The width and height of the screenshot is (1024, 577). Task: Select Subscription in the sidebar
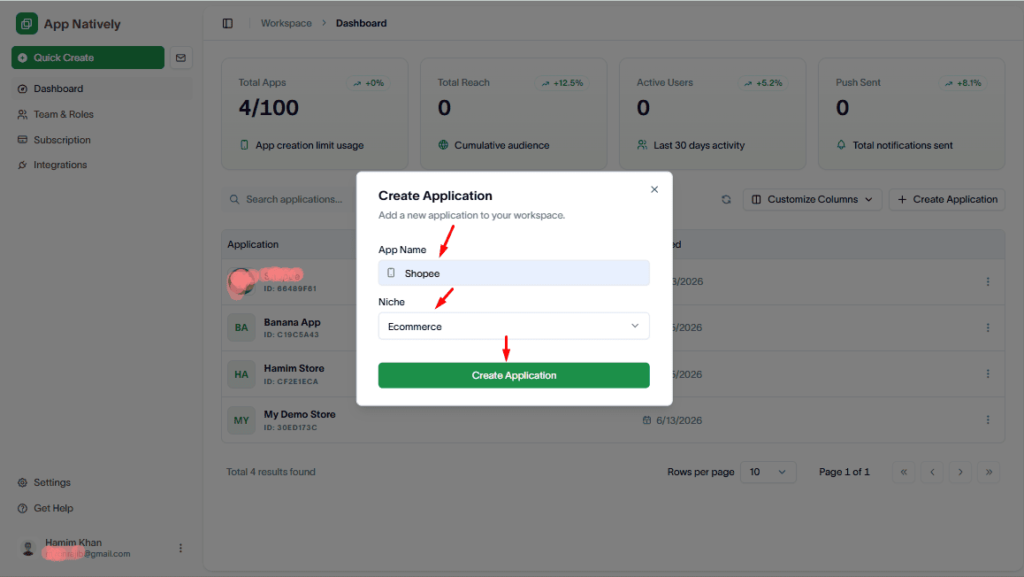pos(62,140)
